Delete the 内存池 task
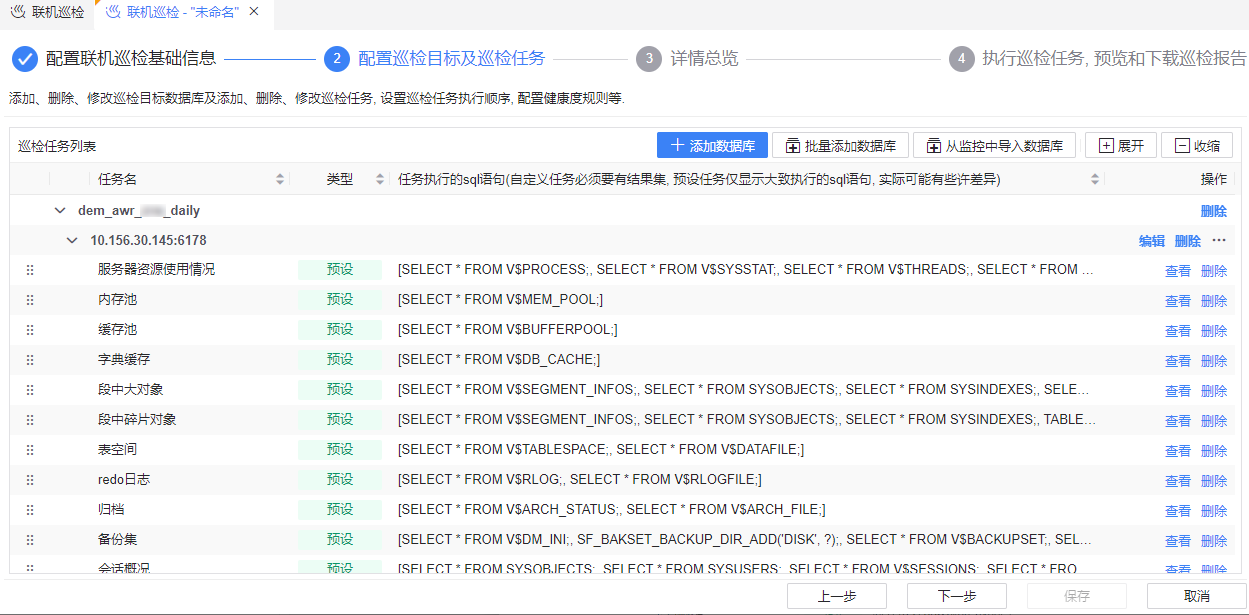The image size is (1249, 615). click(x=1214, y=301)
